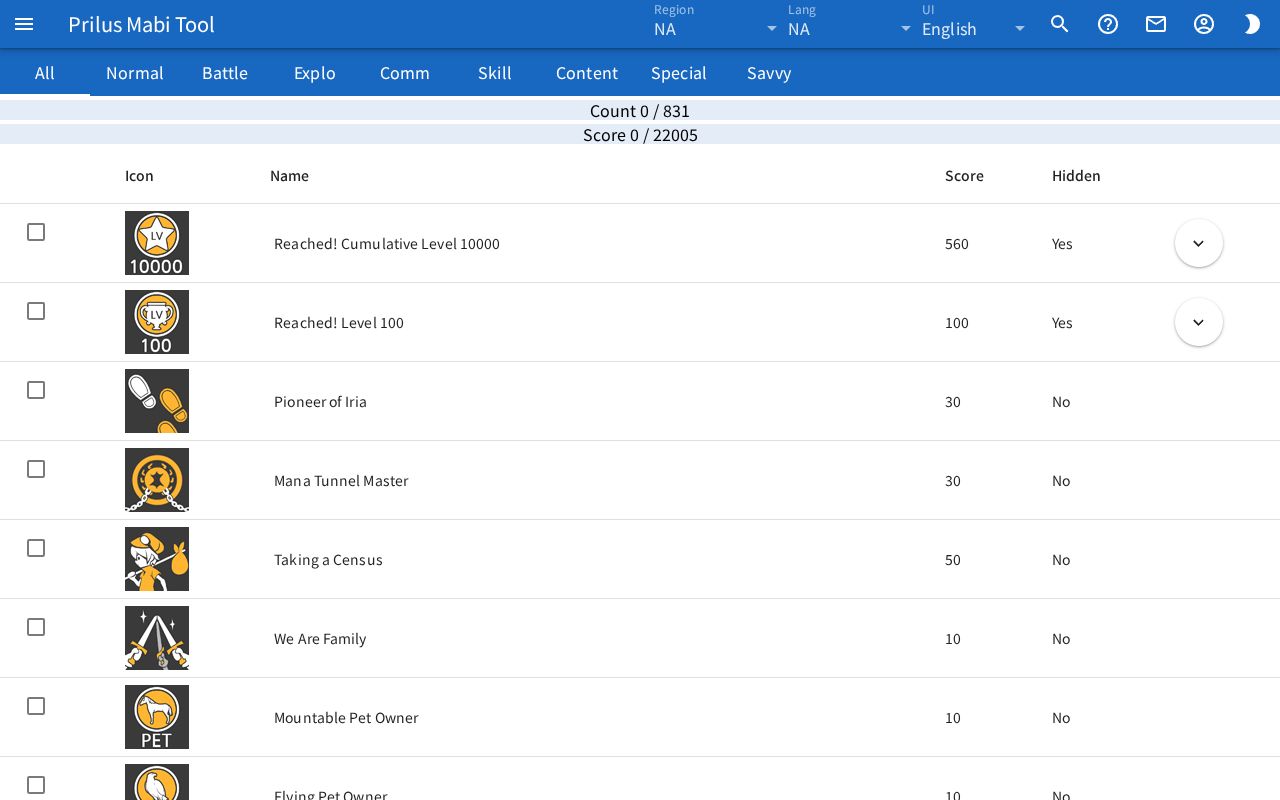Click the Cumulative Level 10000 achievement icon

(157, 243)
